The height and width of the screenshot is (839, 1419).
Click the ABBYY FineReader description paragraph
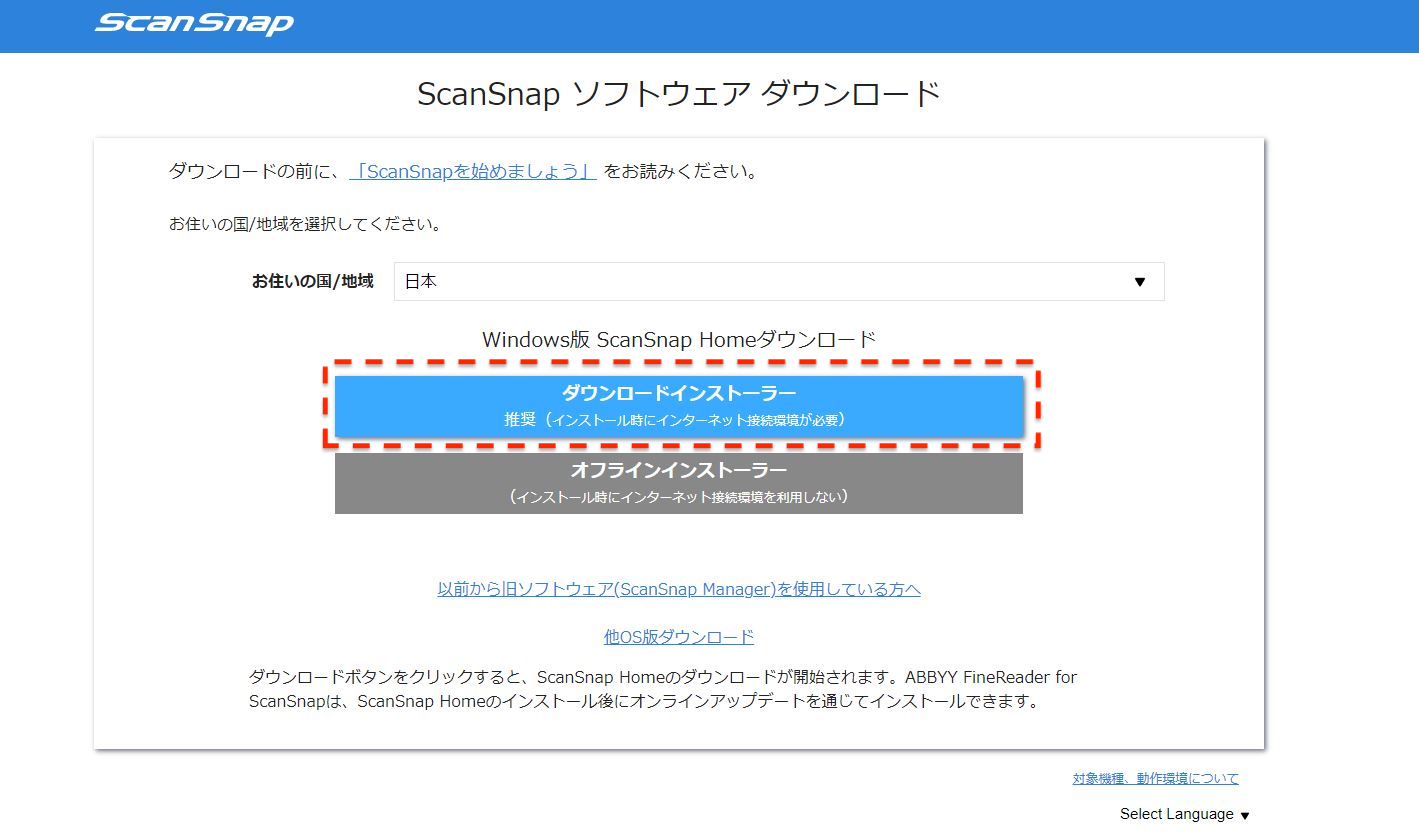[x=663, y=689]
